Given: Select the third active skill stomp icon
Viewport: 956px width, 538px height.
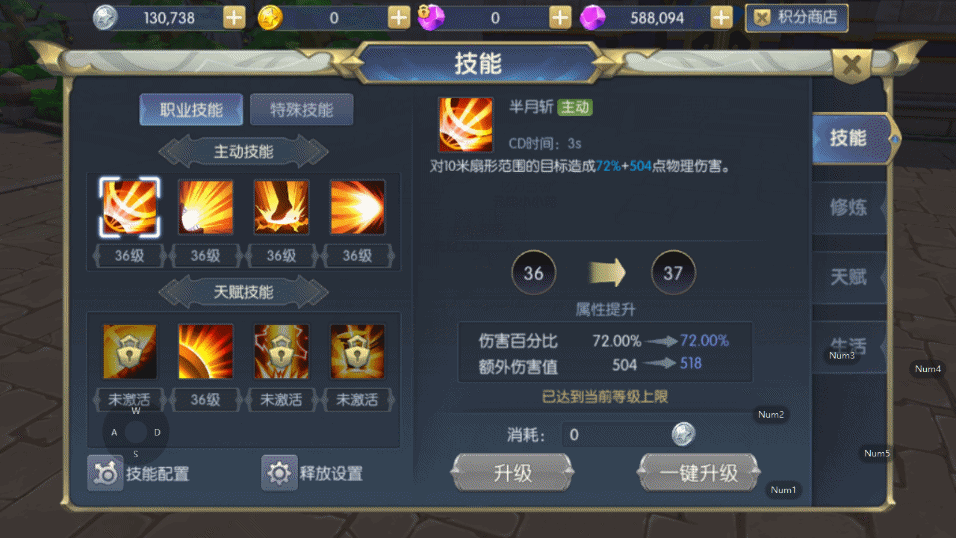Looking at the screenshot, I should (281, 207).
